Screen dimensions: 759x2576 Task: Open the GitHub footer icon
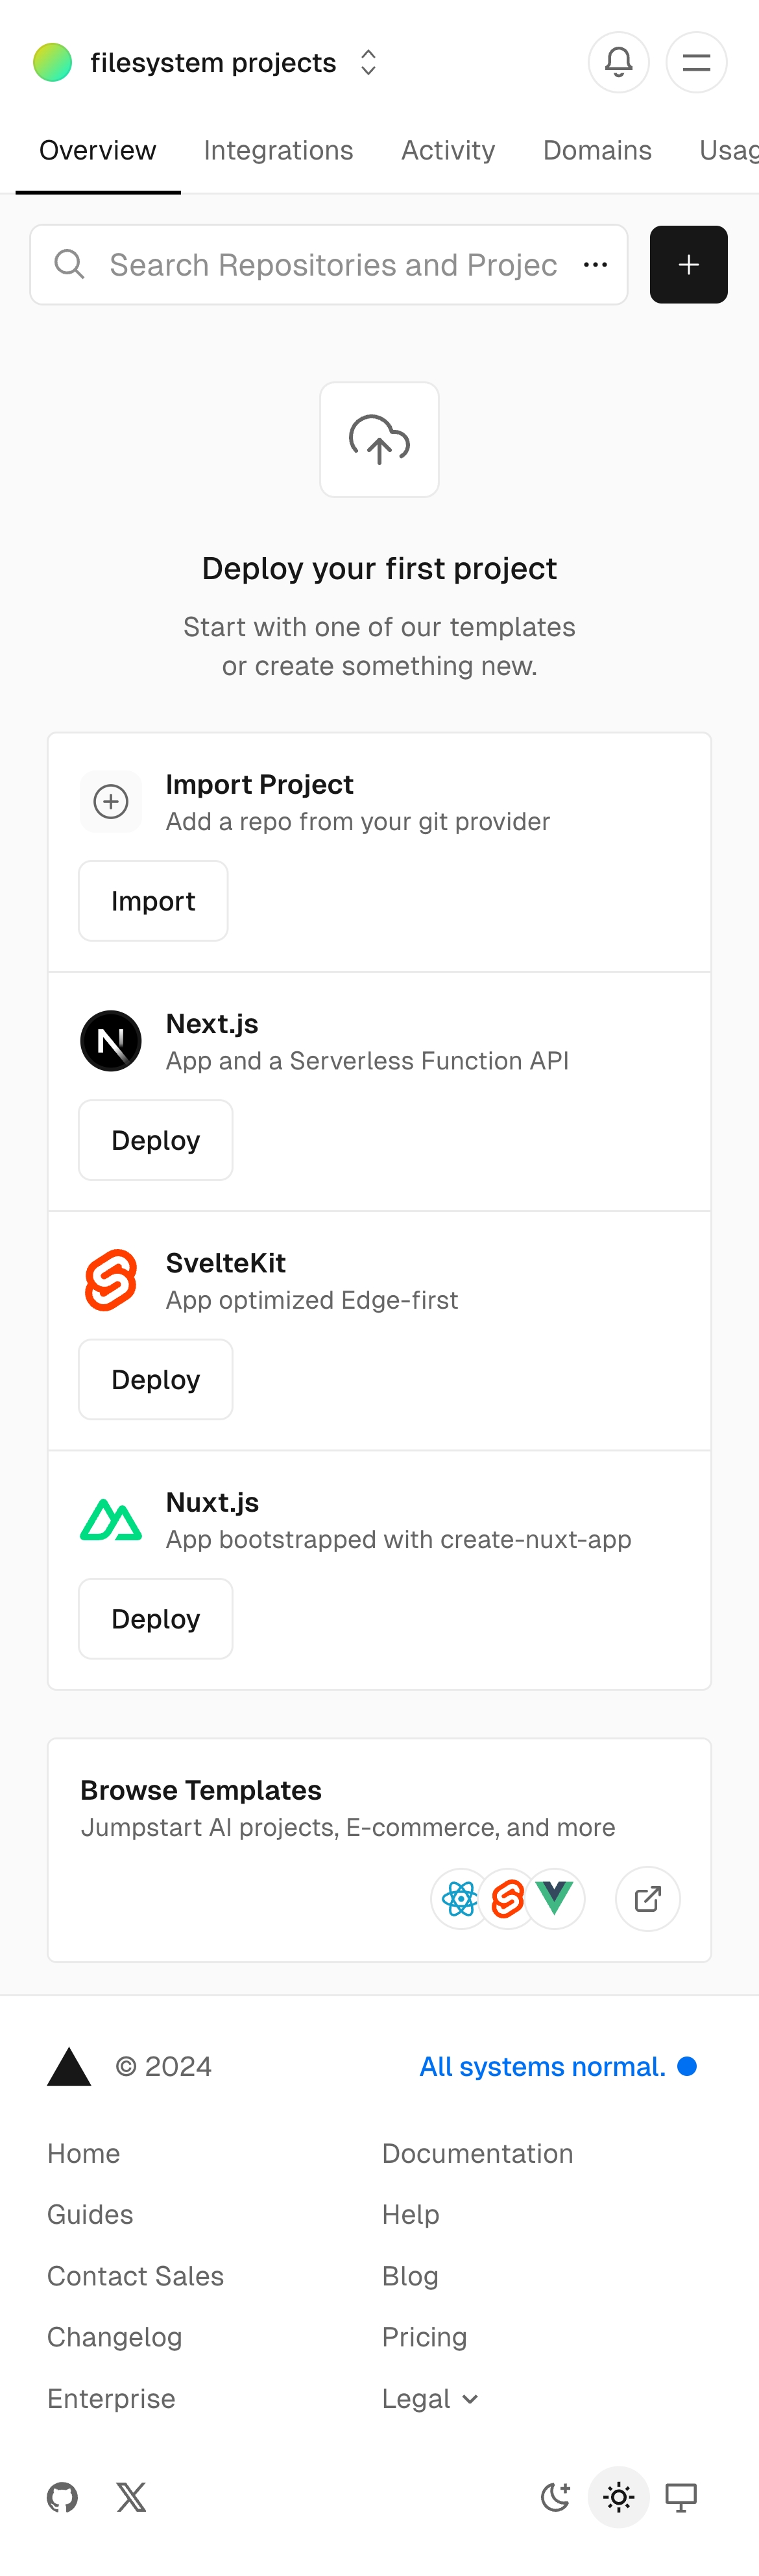62,2497
